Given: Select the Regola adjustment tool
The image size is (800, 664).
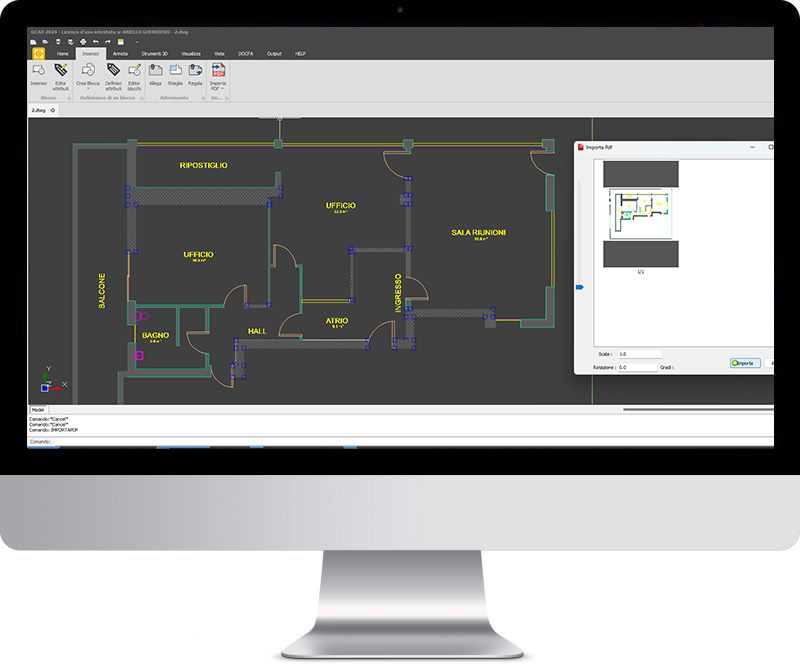Looking at the screenshot, I should pos(193,70).
